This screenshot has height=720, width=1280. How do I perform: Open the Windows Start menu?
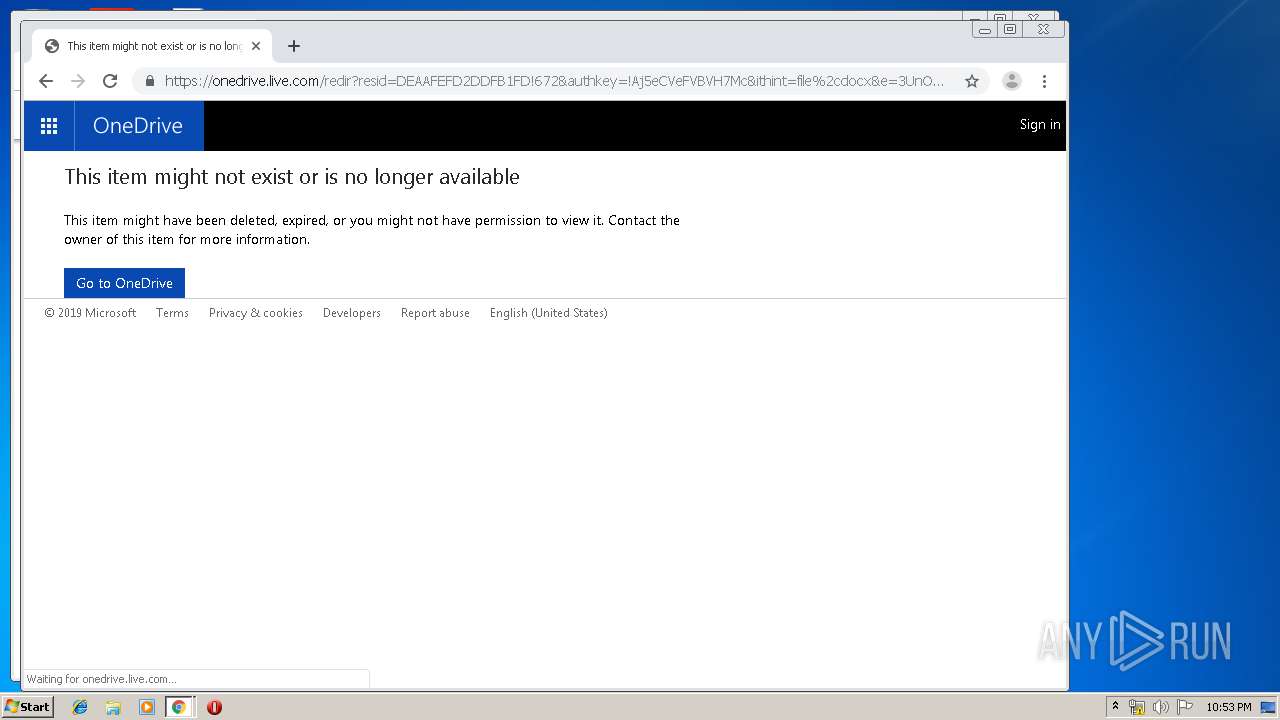27,707
